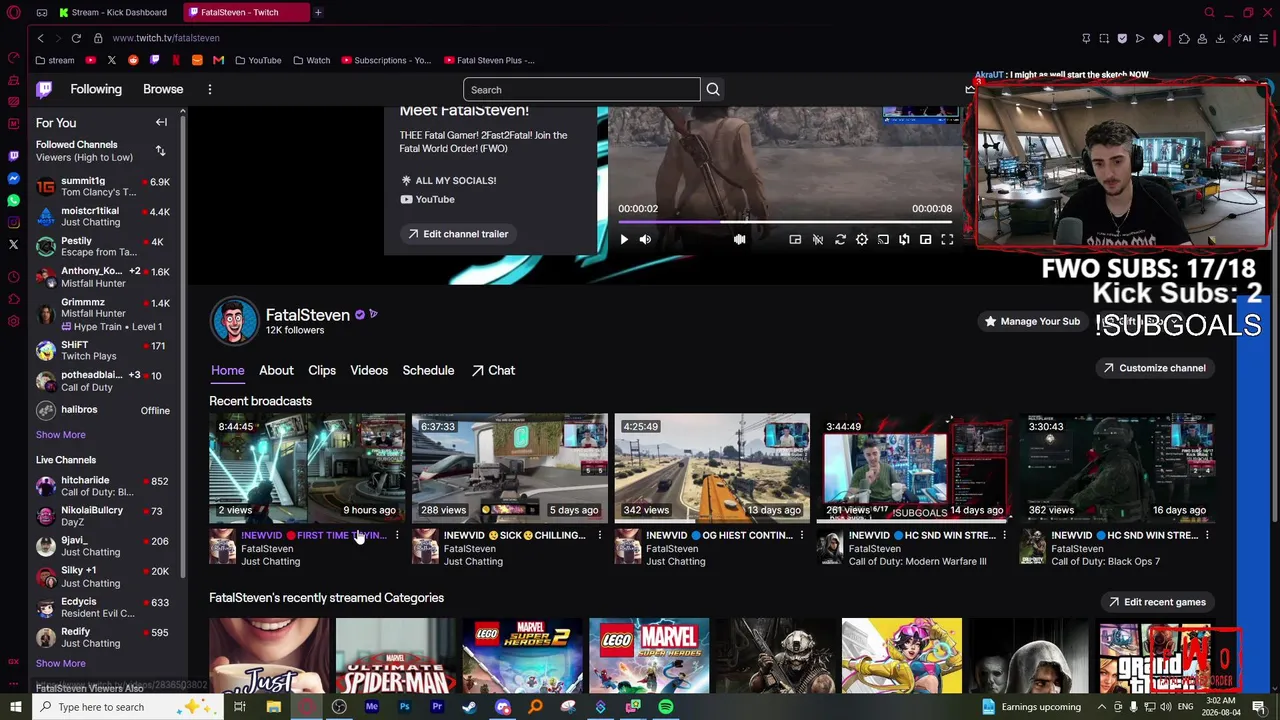1280x720 pixels.
Task: Switch to the Clips tab
Action: click(x=322, y=370)
